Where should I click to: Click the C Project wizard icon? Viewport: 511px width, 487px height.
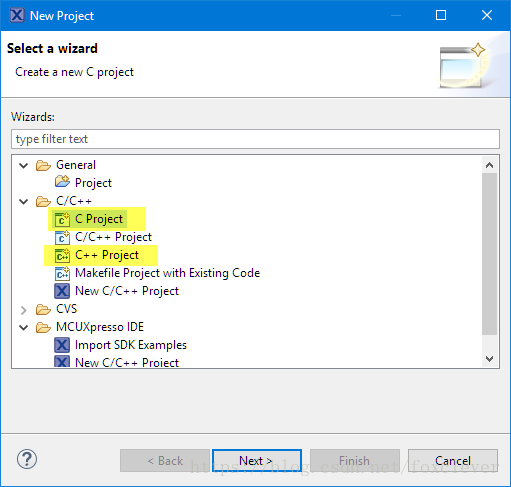point(62,219)
